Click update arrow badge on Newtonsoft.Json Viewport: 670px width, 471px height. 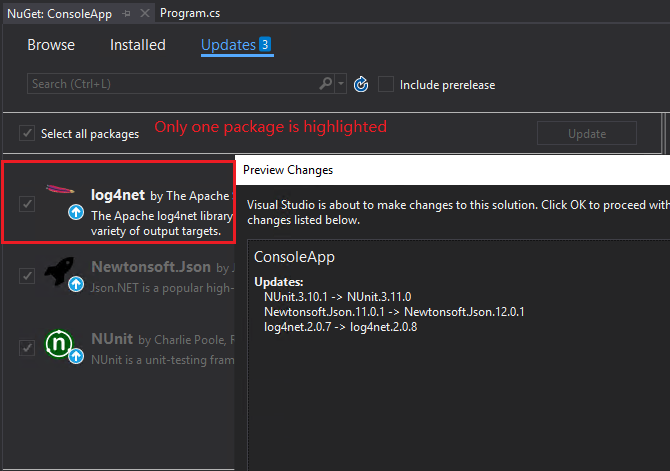[76, 284]
